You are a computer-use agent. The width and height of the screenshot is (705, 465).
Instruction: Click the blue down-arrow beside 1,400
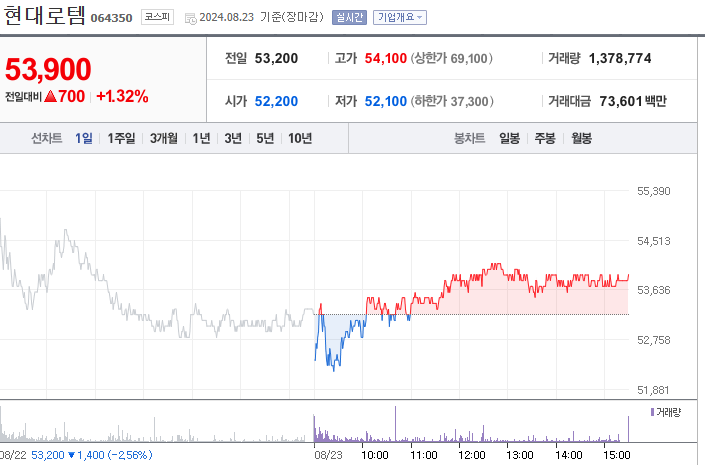(71, 455)
